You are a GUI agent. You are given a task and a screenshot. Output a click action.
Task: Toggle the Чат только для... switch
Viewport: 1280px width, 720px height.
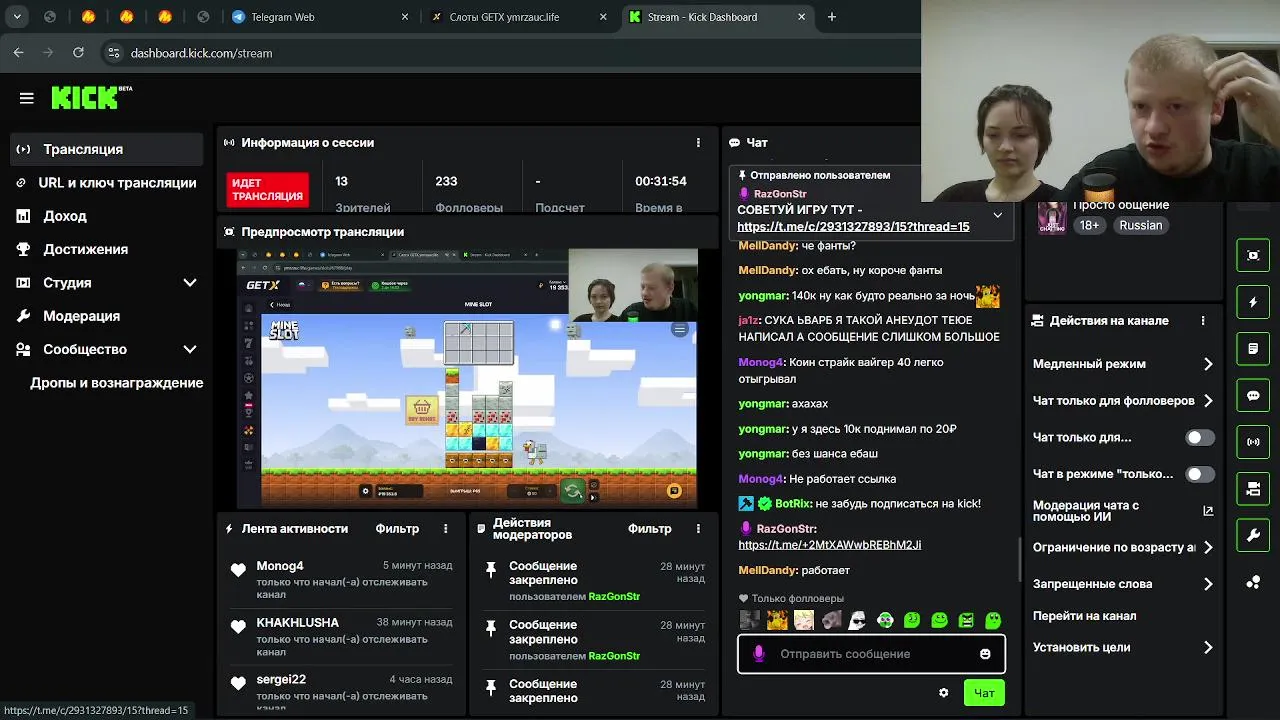point(1199,438)
